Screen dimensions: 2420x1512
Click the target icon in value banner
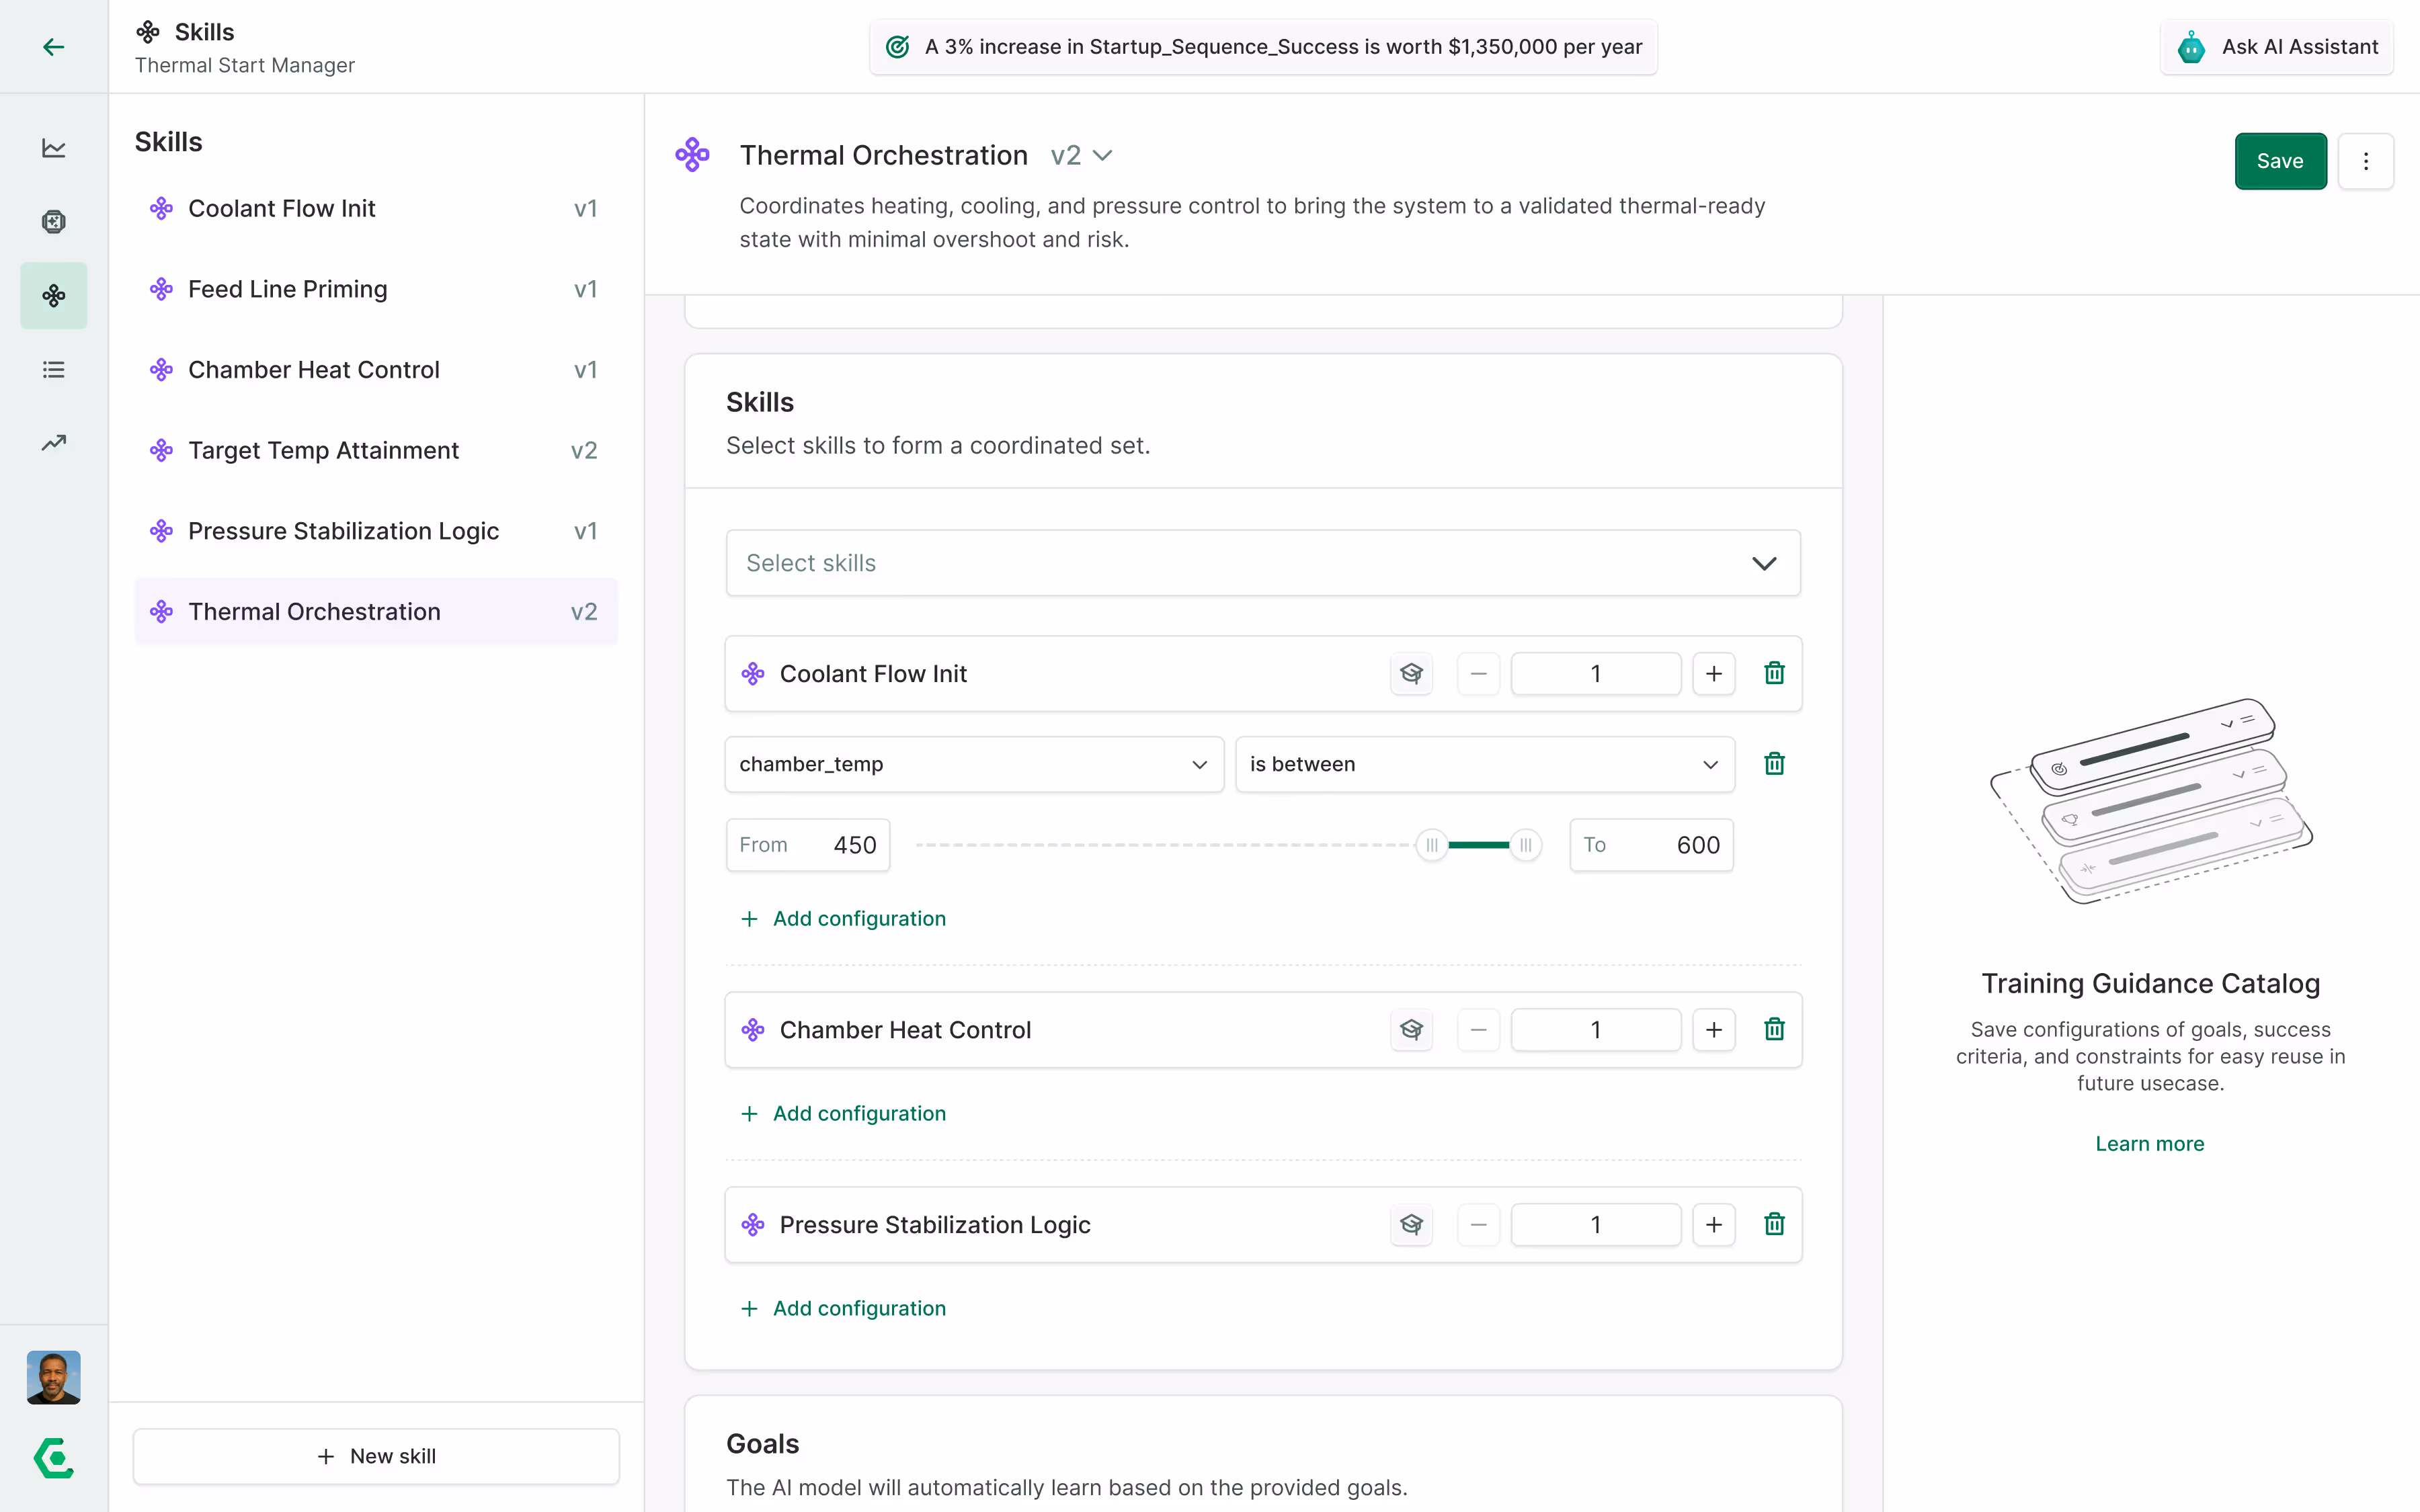pos(898,47)
